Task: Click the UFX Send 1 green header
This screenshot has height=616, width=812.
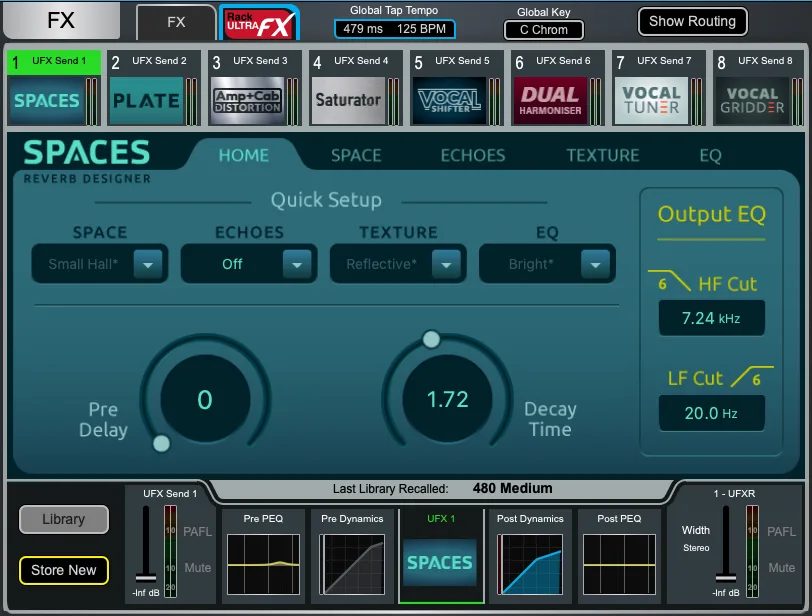Action: click(x=54, y=62)
